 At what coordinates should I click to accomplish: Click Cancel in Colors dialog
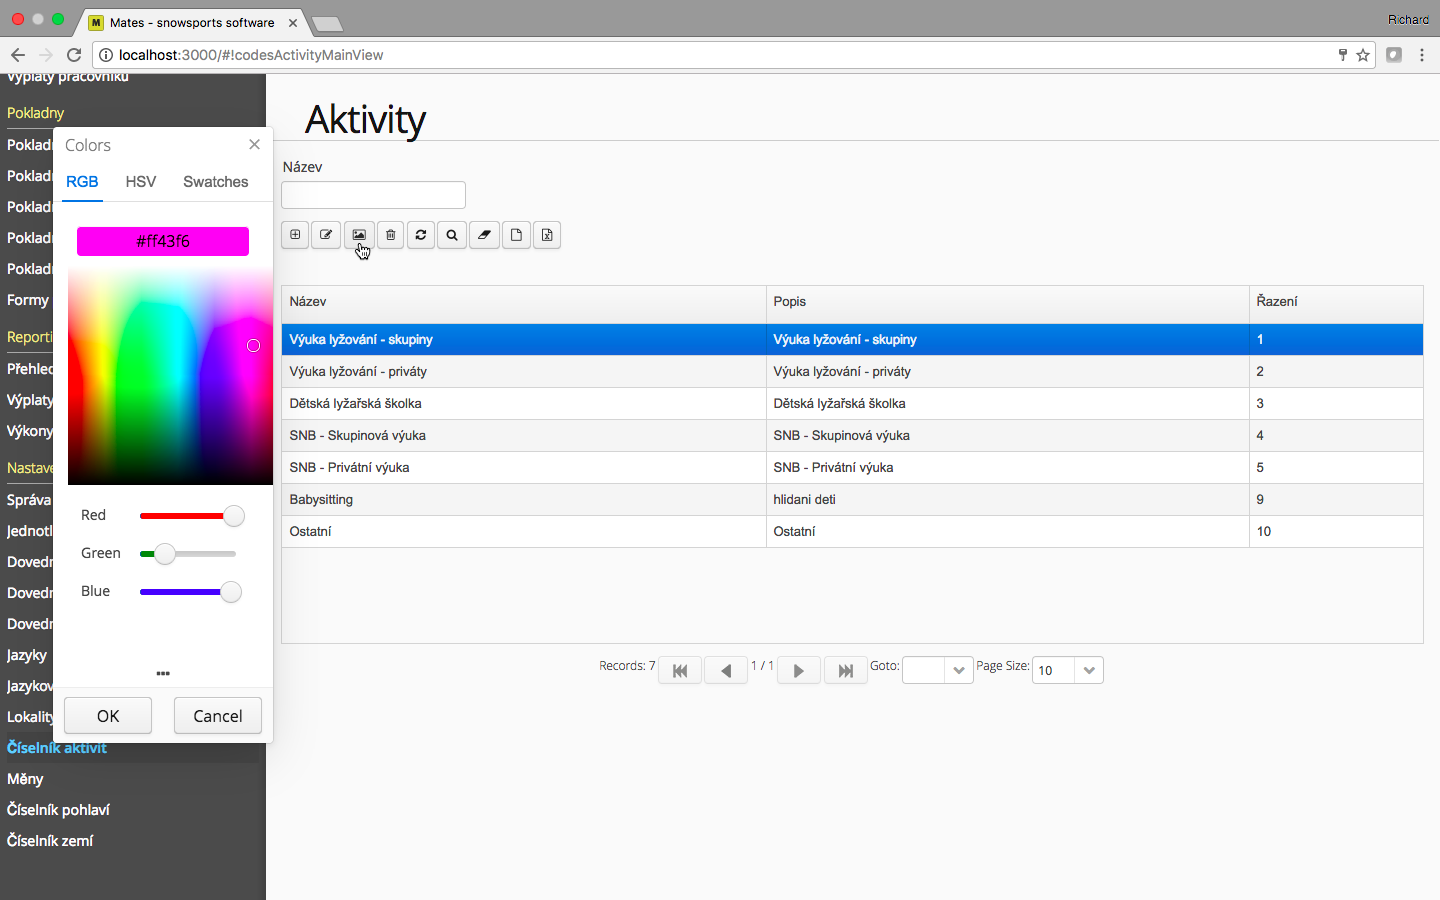pyautogui.click(x=218, y=716)
